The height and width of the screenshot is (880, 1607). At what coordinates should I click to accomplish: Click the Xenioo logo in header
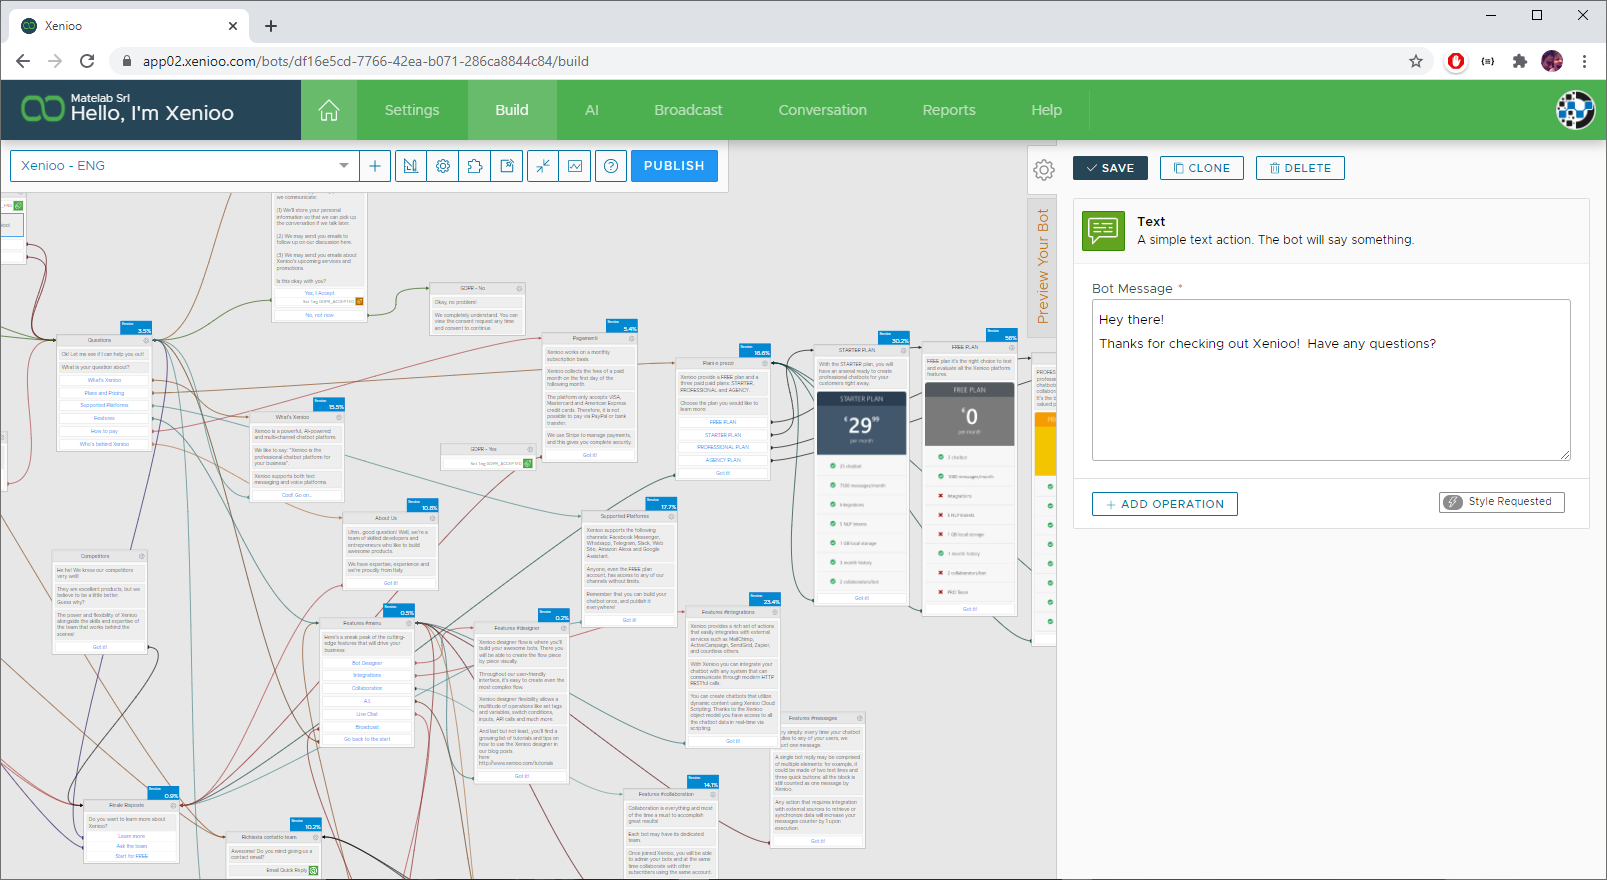coord(43,108)
